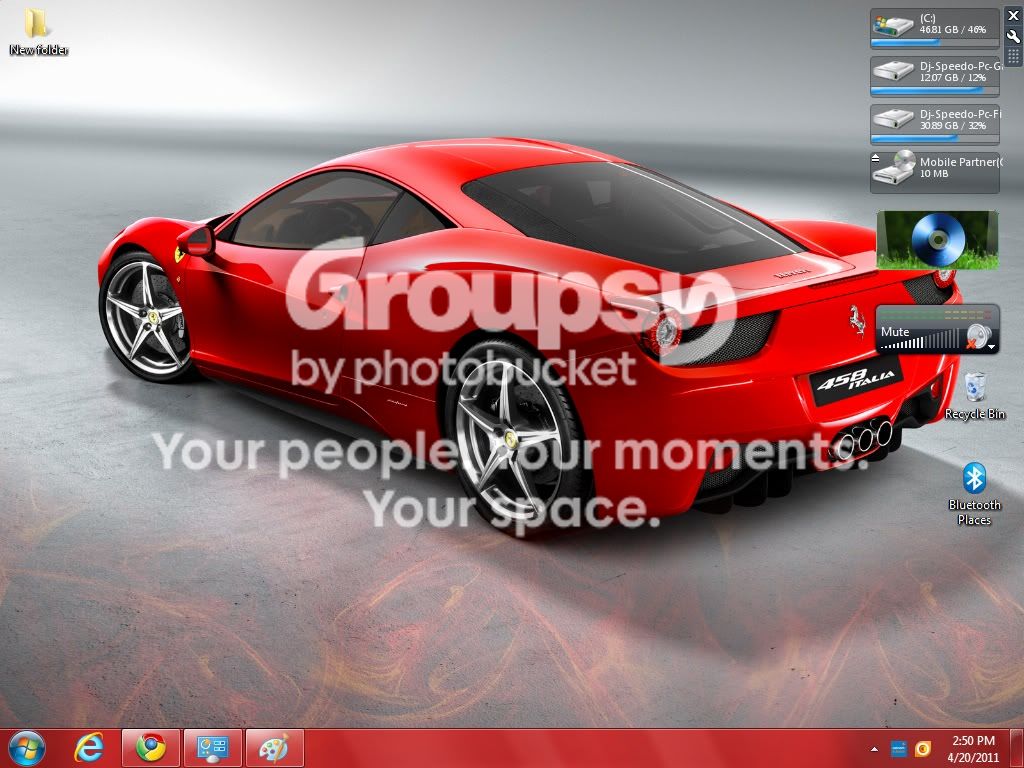The height and width of the screenshot is (768, 1024).
Task: Click the orange circular tray icon
Action: (923, 748)
